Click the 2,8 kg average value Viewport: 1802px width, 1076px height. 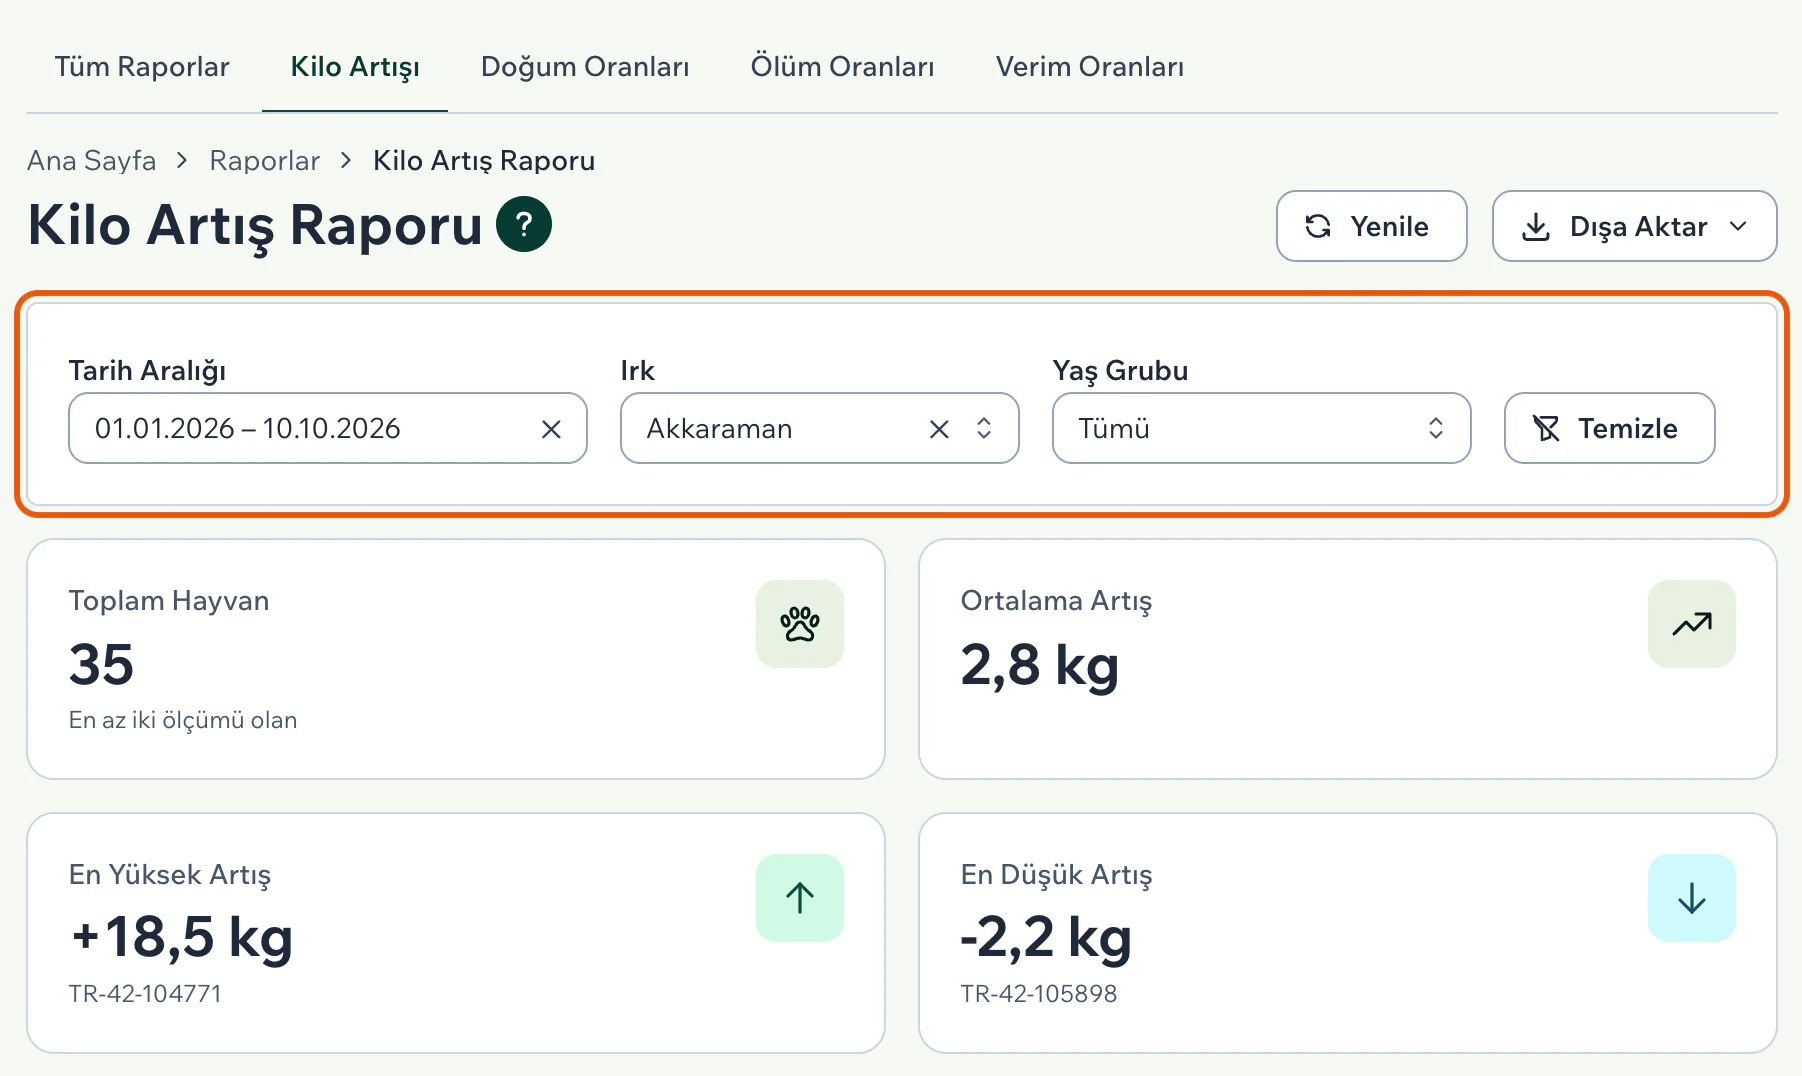point(1040,665)
